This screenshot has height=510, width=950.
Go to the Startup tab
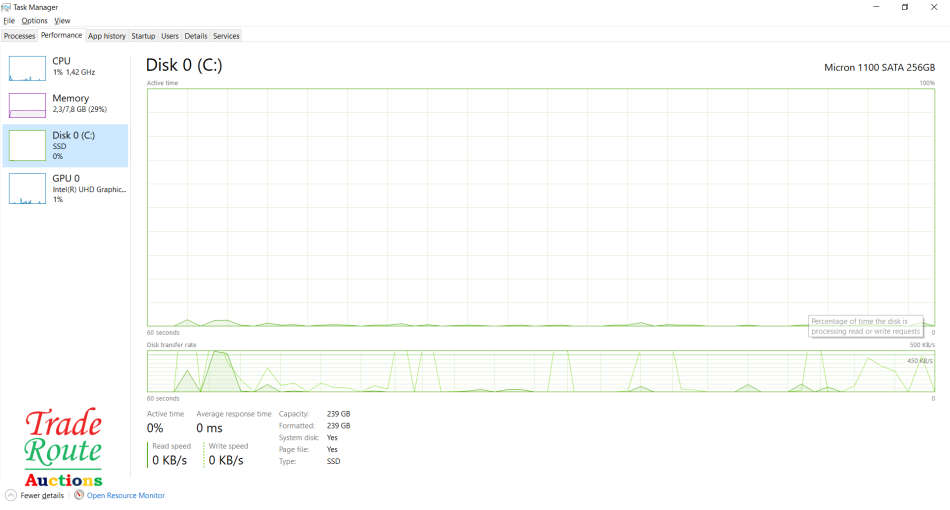tap(143, 36)
